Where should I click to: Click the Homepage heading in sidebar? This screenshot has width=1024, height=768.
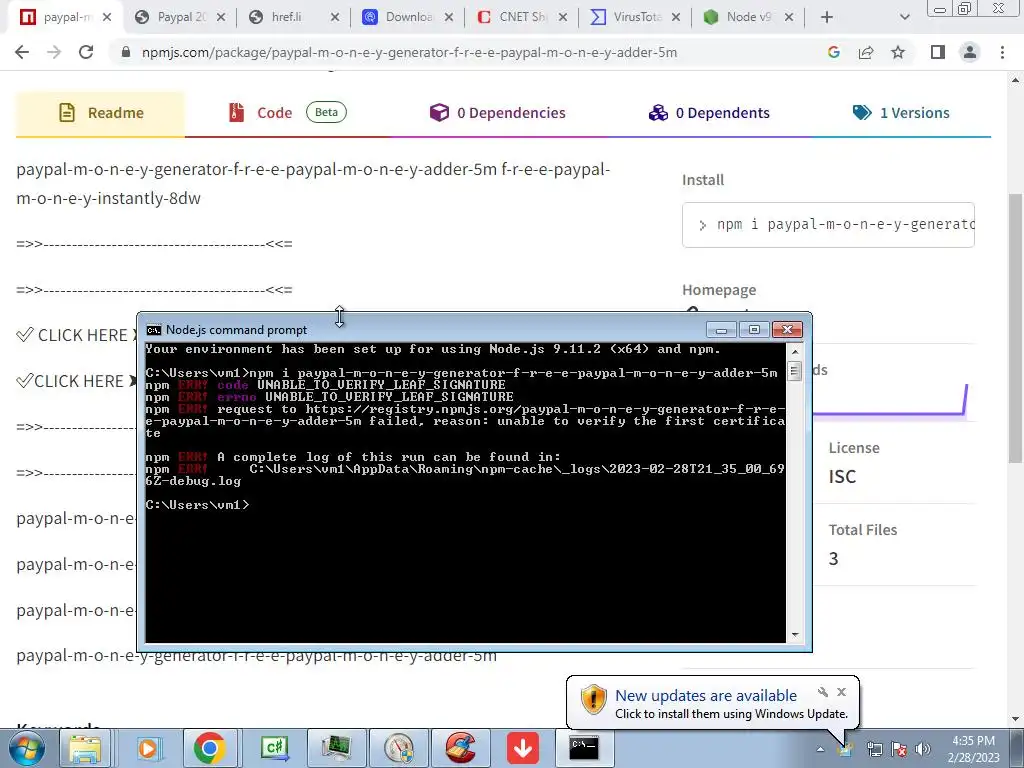pyautogui.click(x=719, y=290)
